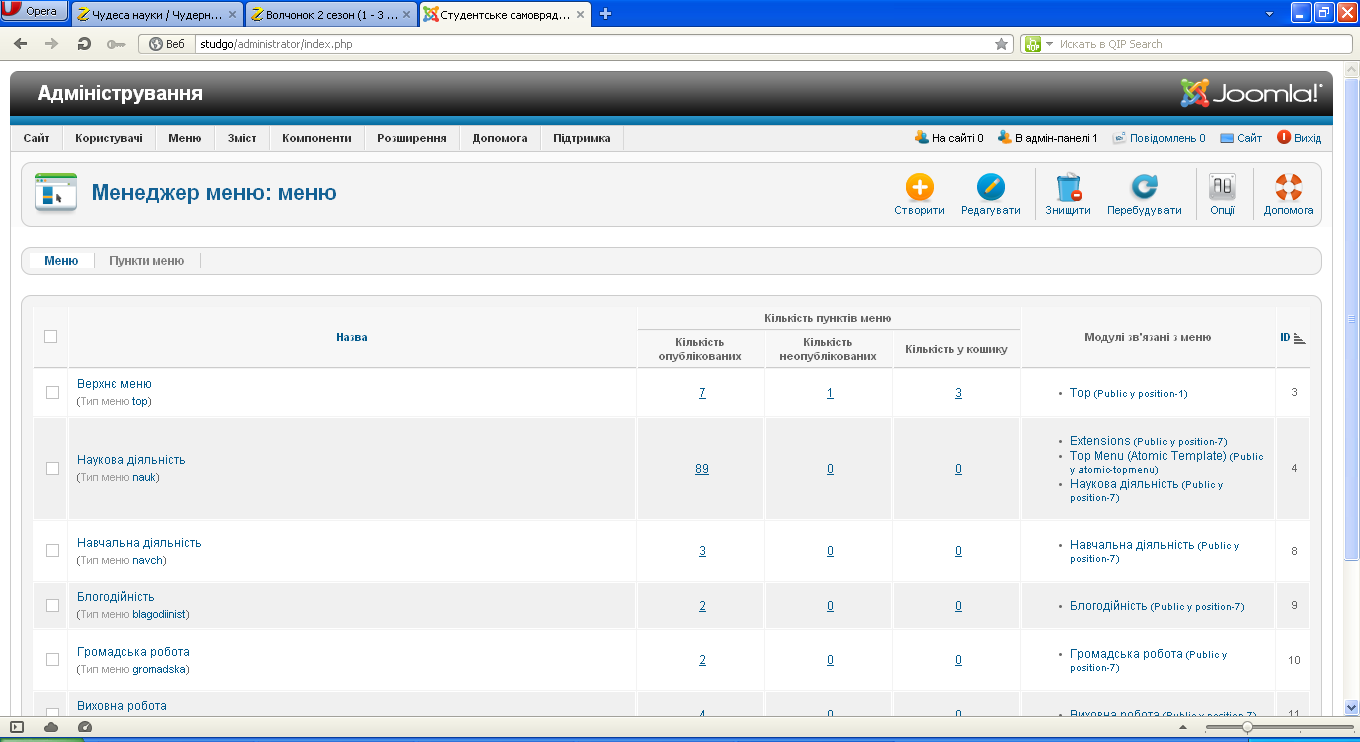The width and height of the screenshot is (1360, 742).
Task: Select the Меню submenu tab
Action: [x=61, y=260]
